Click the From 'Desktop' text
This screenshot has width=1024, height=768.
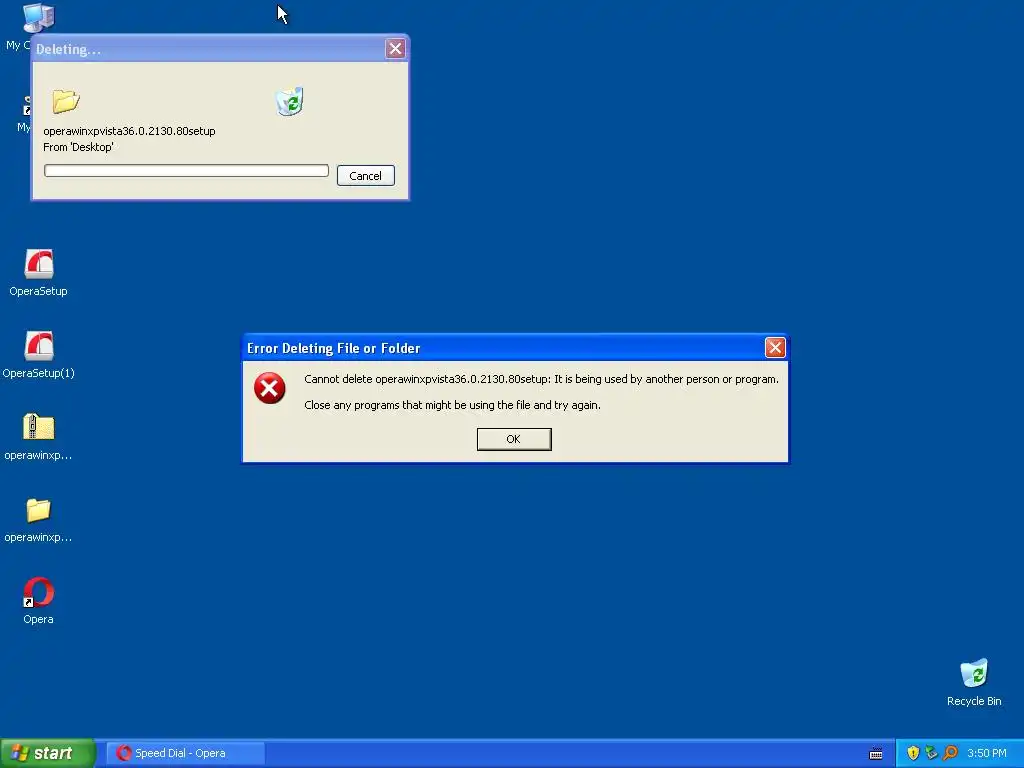click(78, 147)
